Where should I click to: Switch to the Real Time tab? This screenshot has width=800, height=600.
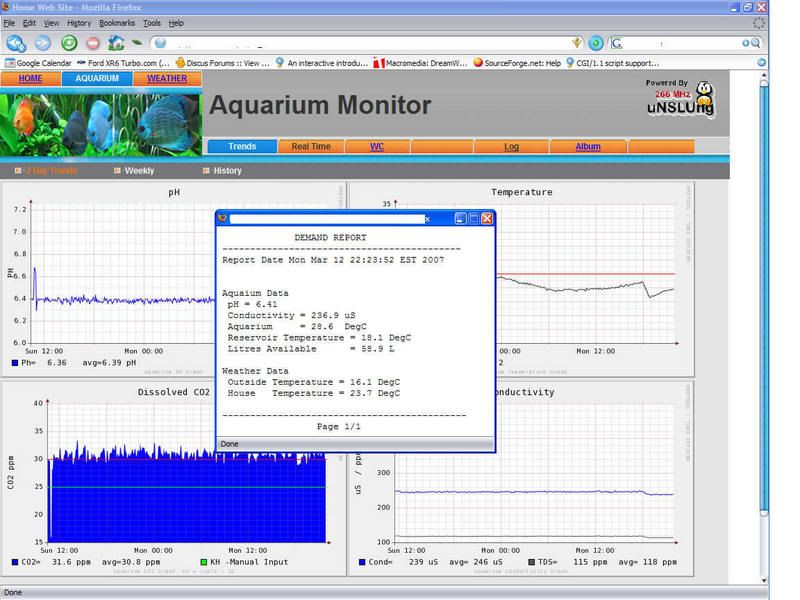tap(310, 146)
